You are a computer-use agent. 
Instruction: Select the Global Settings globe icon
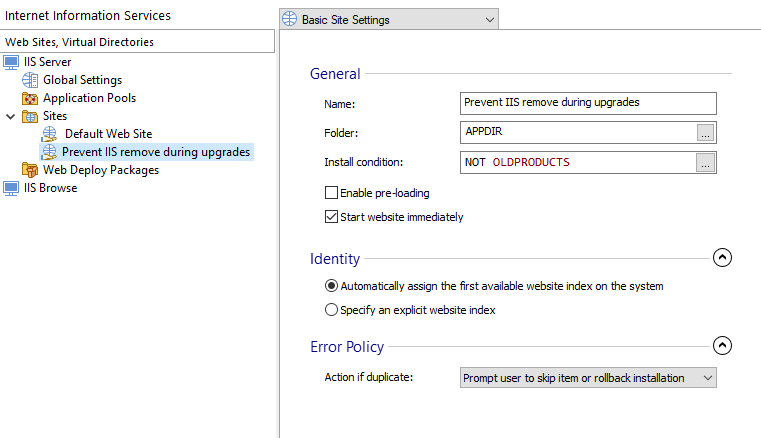[30, 80]
